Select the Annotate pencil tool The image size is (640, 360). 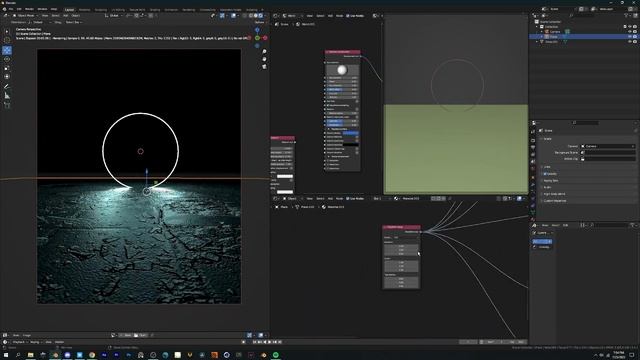7,87
